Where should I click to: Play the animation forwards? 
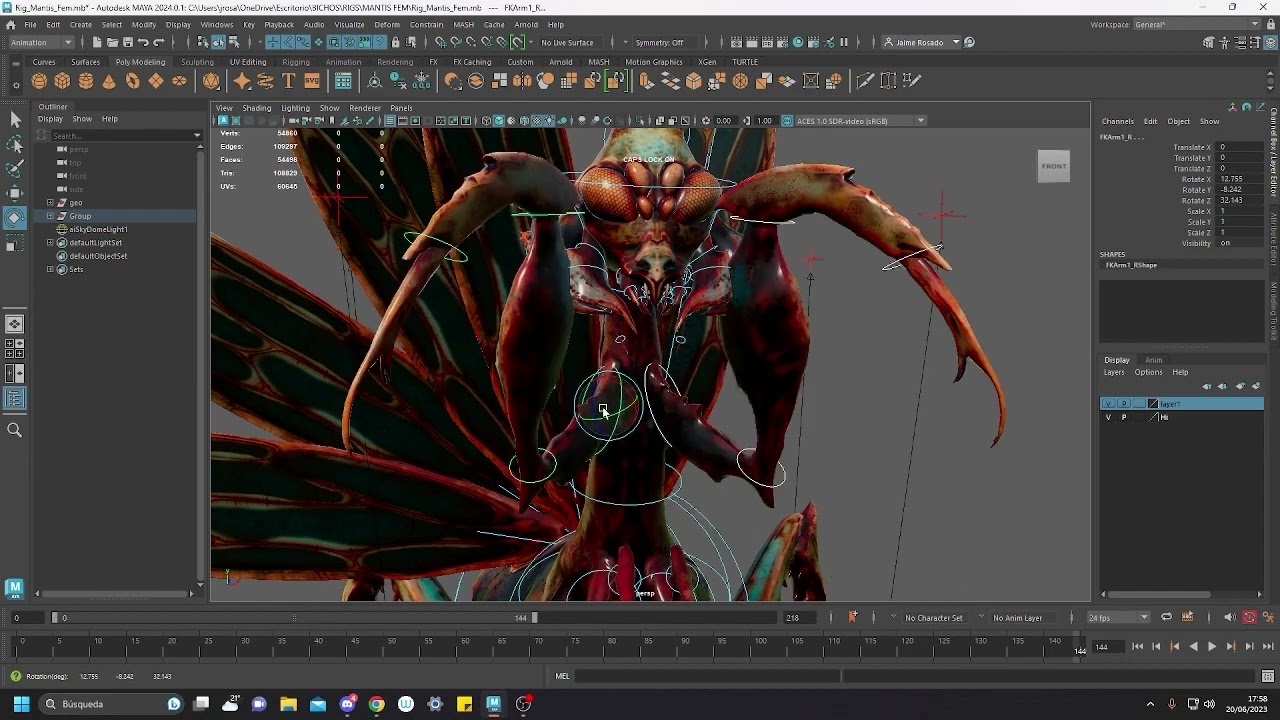tap(1211, 647)
